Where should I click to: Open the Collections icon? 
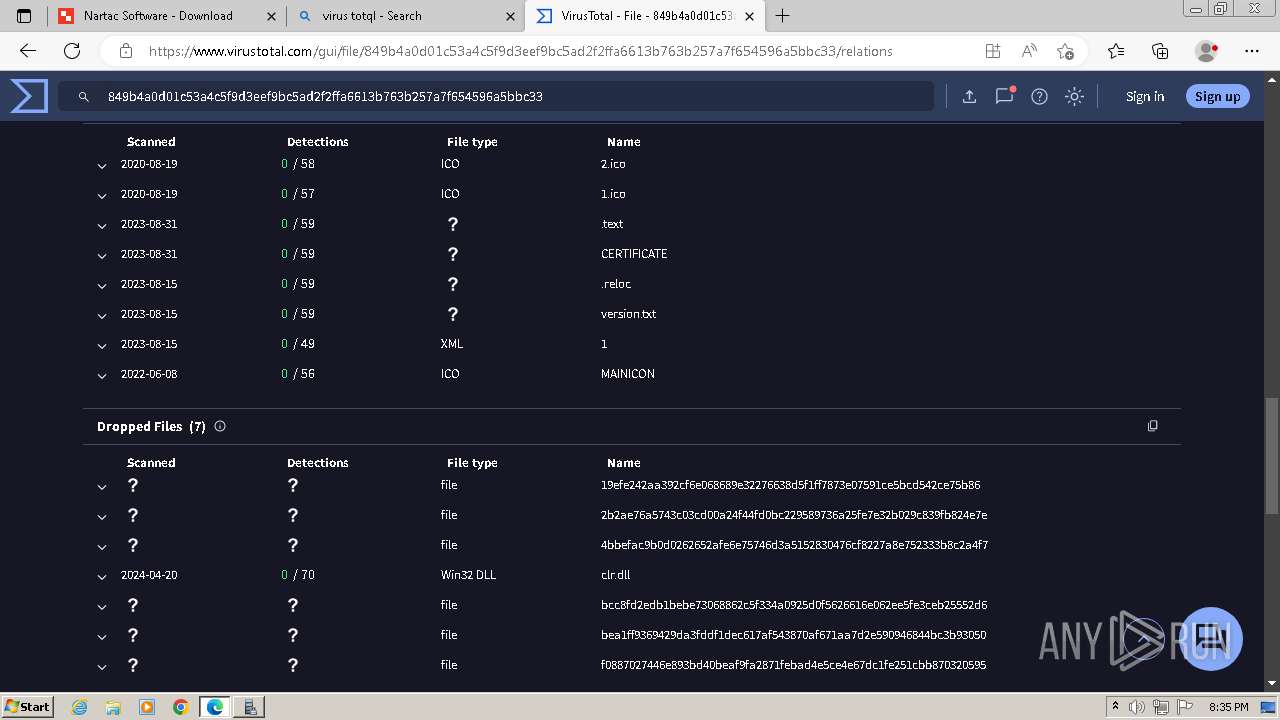tap(1160, 51)
